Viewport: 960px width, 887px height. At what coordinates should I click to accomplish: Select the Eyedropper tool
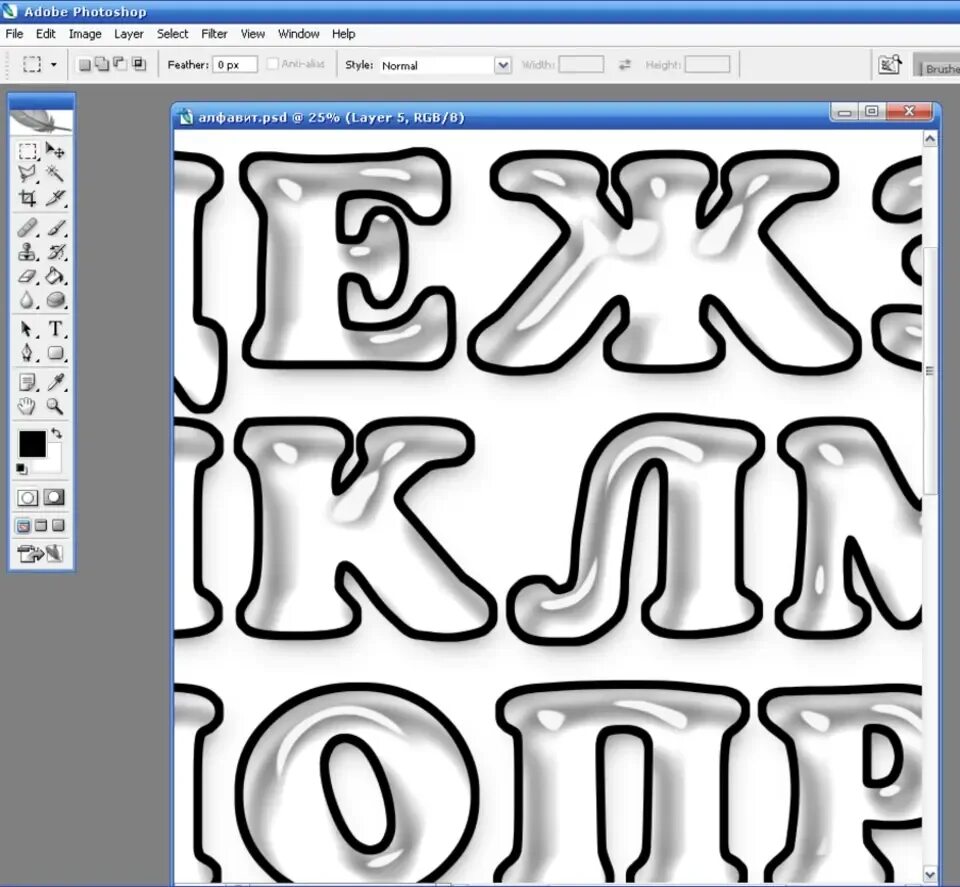tap(55, 383)
